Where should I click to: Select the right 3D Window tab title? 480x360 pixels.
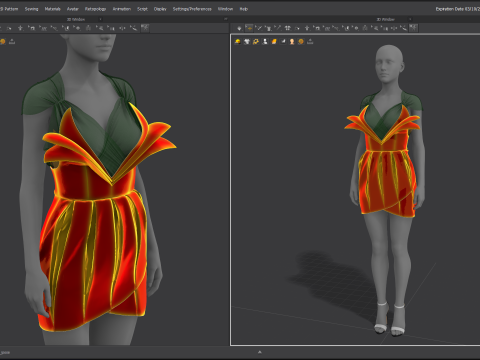(386, 19)
